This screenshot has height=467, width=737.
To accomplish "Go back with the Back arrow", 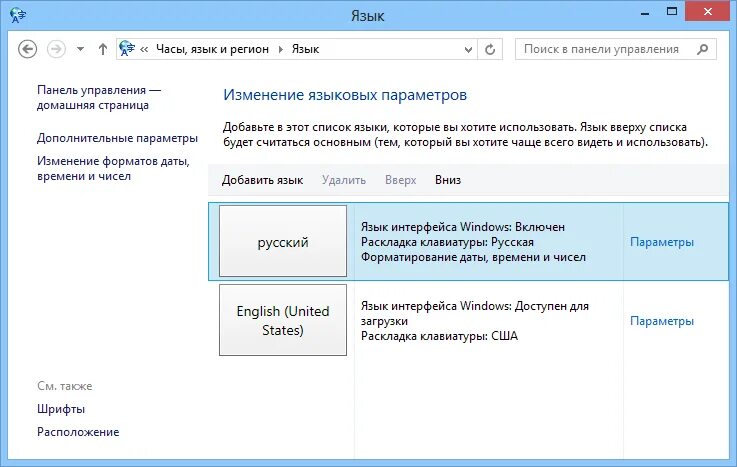I will pyautogui.click(x=27, y=49).
